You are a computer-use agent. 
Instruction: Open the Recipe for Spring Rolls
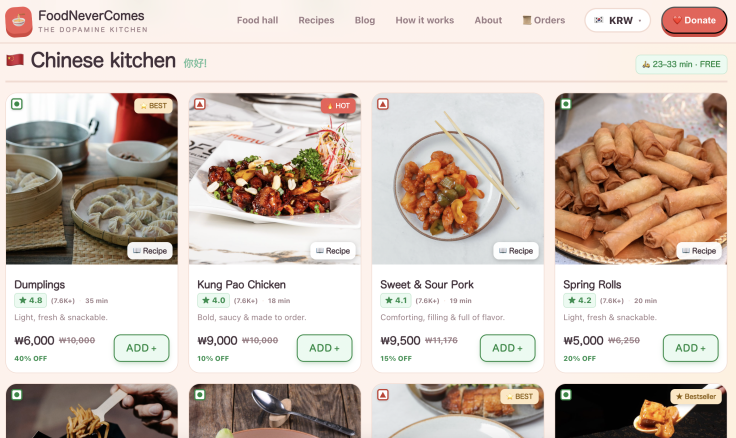(699, 251)
